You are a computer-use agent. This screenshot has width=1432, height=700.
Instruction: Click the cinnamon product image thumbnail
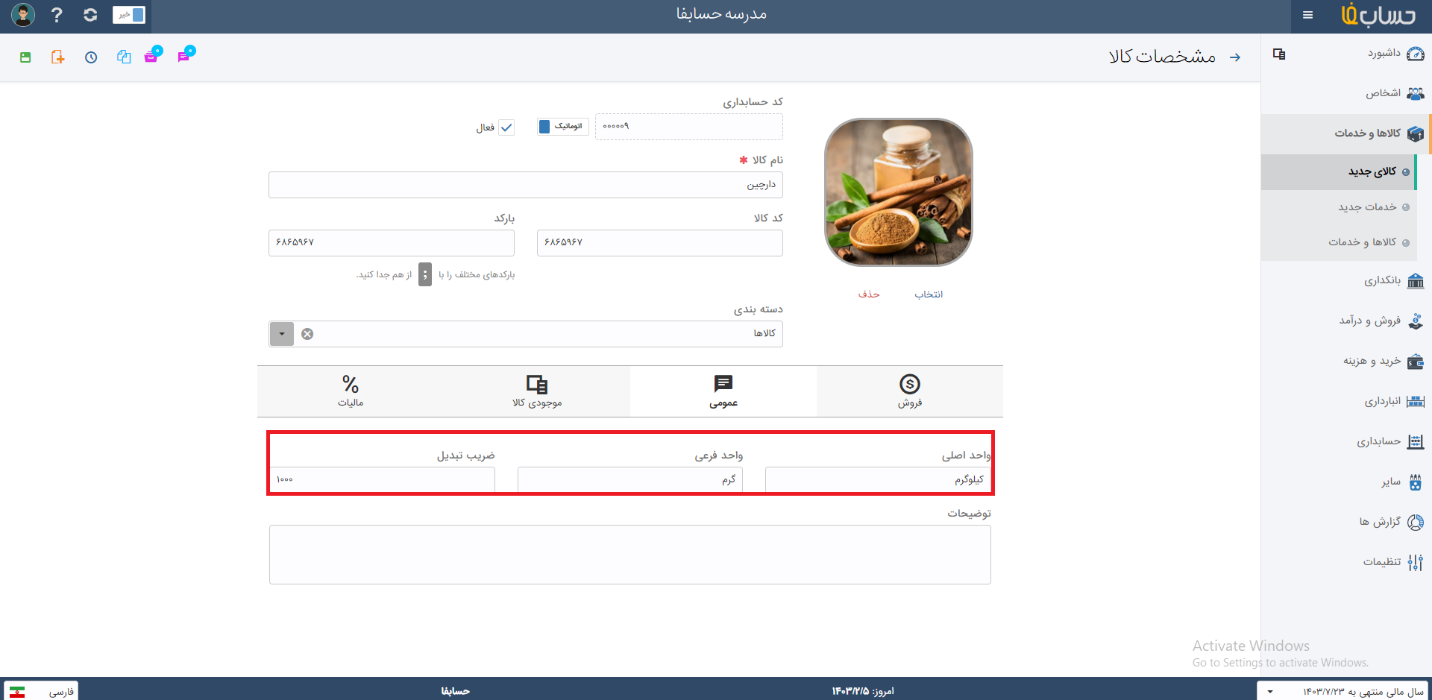pyautogui.click(x=899, y=192)
